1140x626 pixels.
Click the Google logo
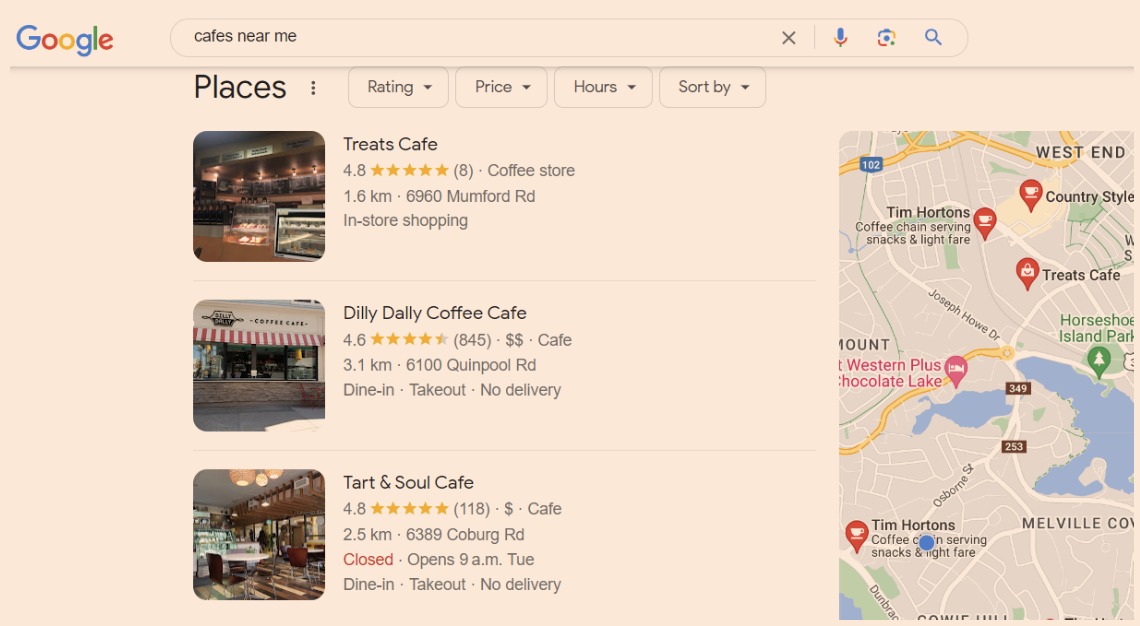pyautogui.click(x=65, y=39)
